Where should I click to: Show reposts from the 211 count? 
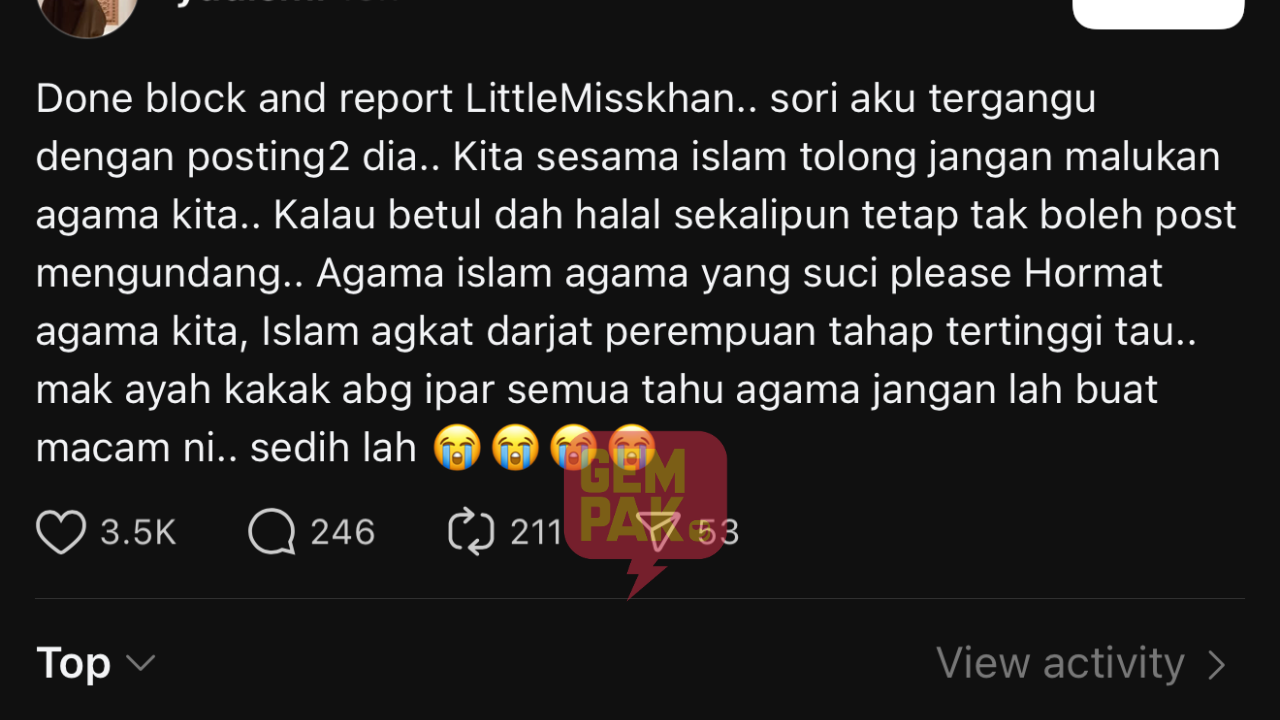coord(536,532)
